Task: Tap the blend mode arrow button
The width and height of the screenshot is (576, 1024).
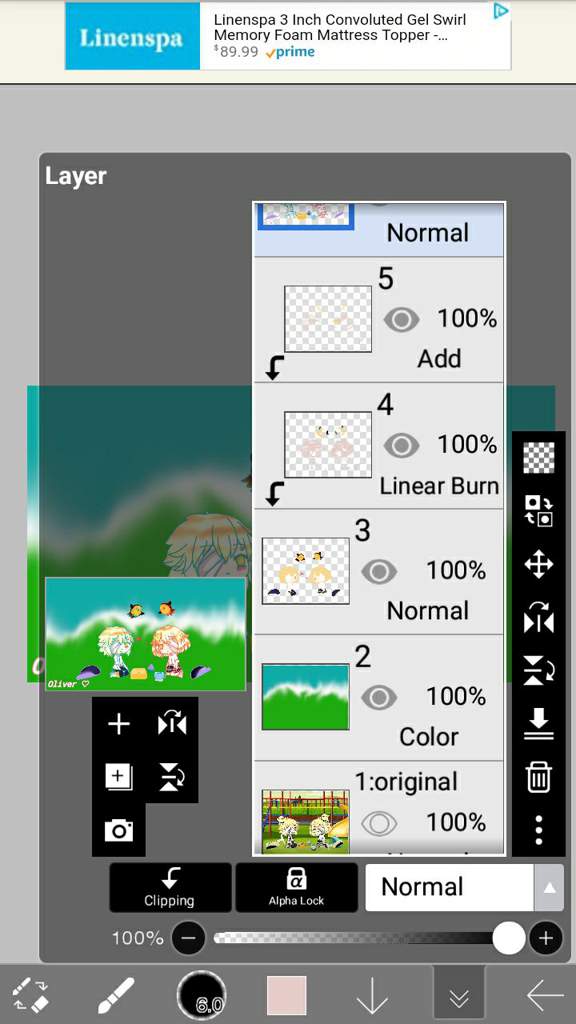Action: coord(549,887)
